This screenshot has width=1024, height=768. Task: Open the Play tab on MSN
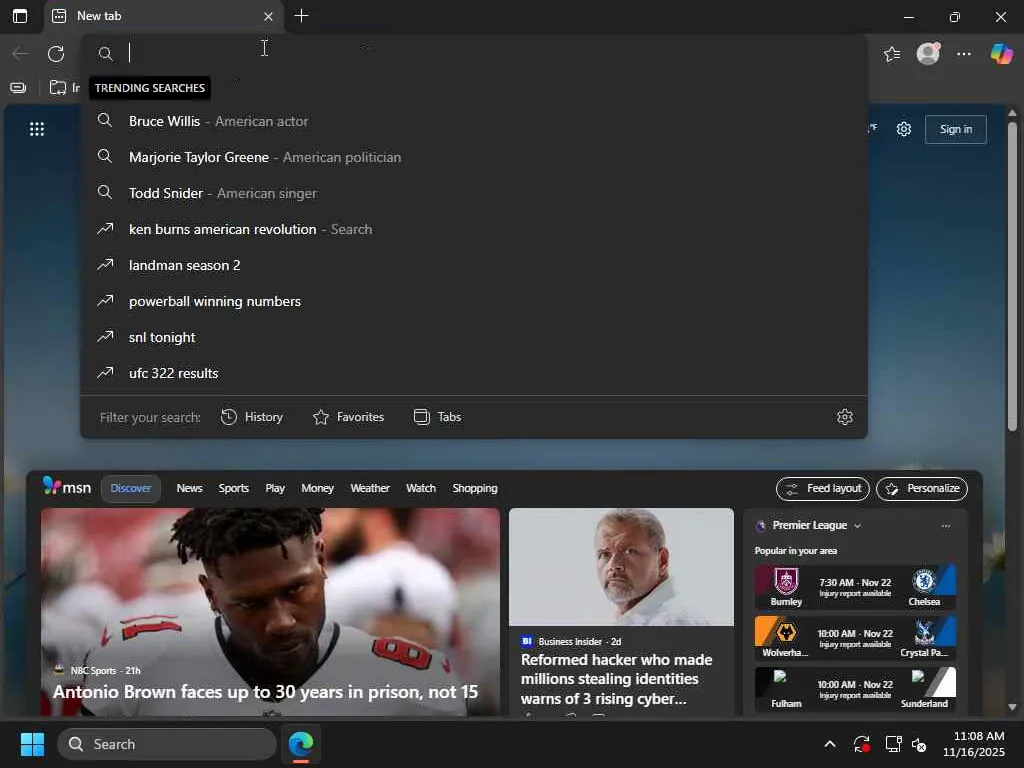(x=275, y=488)
